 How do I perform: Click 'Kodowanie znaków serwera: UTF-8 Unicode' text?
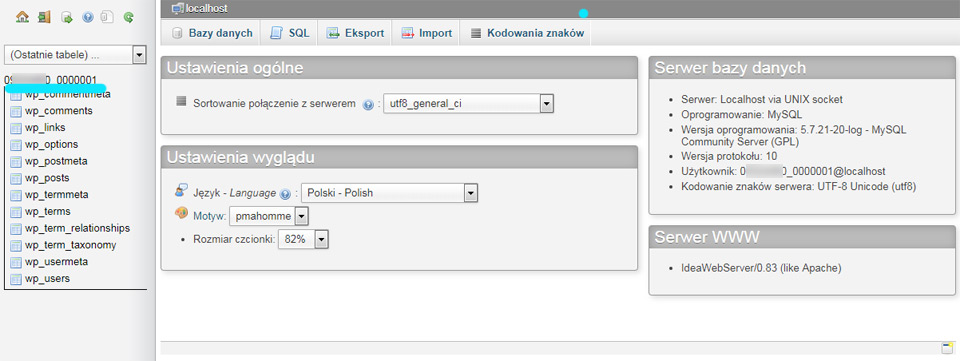[798, 187]
